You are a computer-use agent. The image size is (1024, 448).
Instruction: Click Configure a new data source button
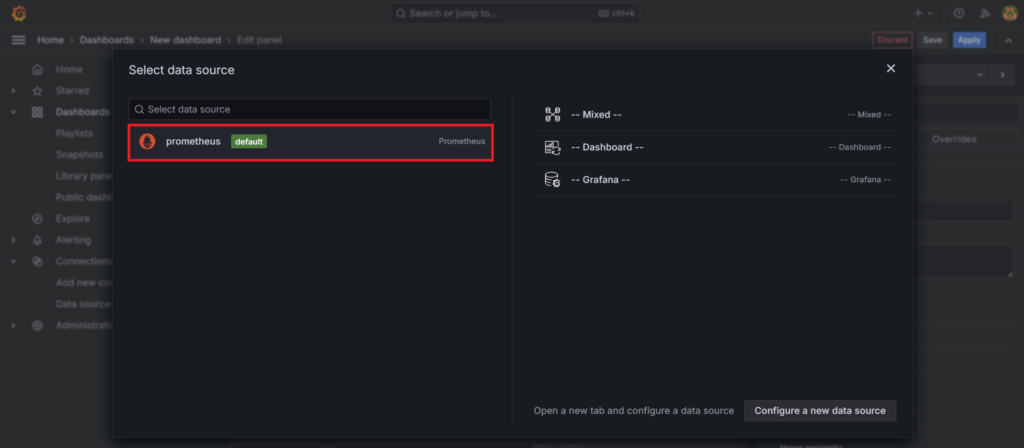coord(820,411)
